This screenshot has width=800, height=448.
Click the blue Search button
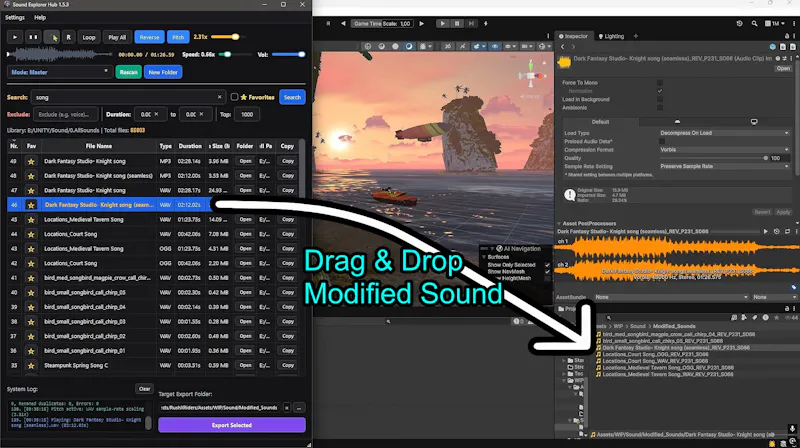click(292, 97)
